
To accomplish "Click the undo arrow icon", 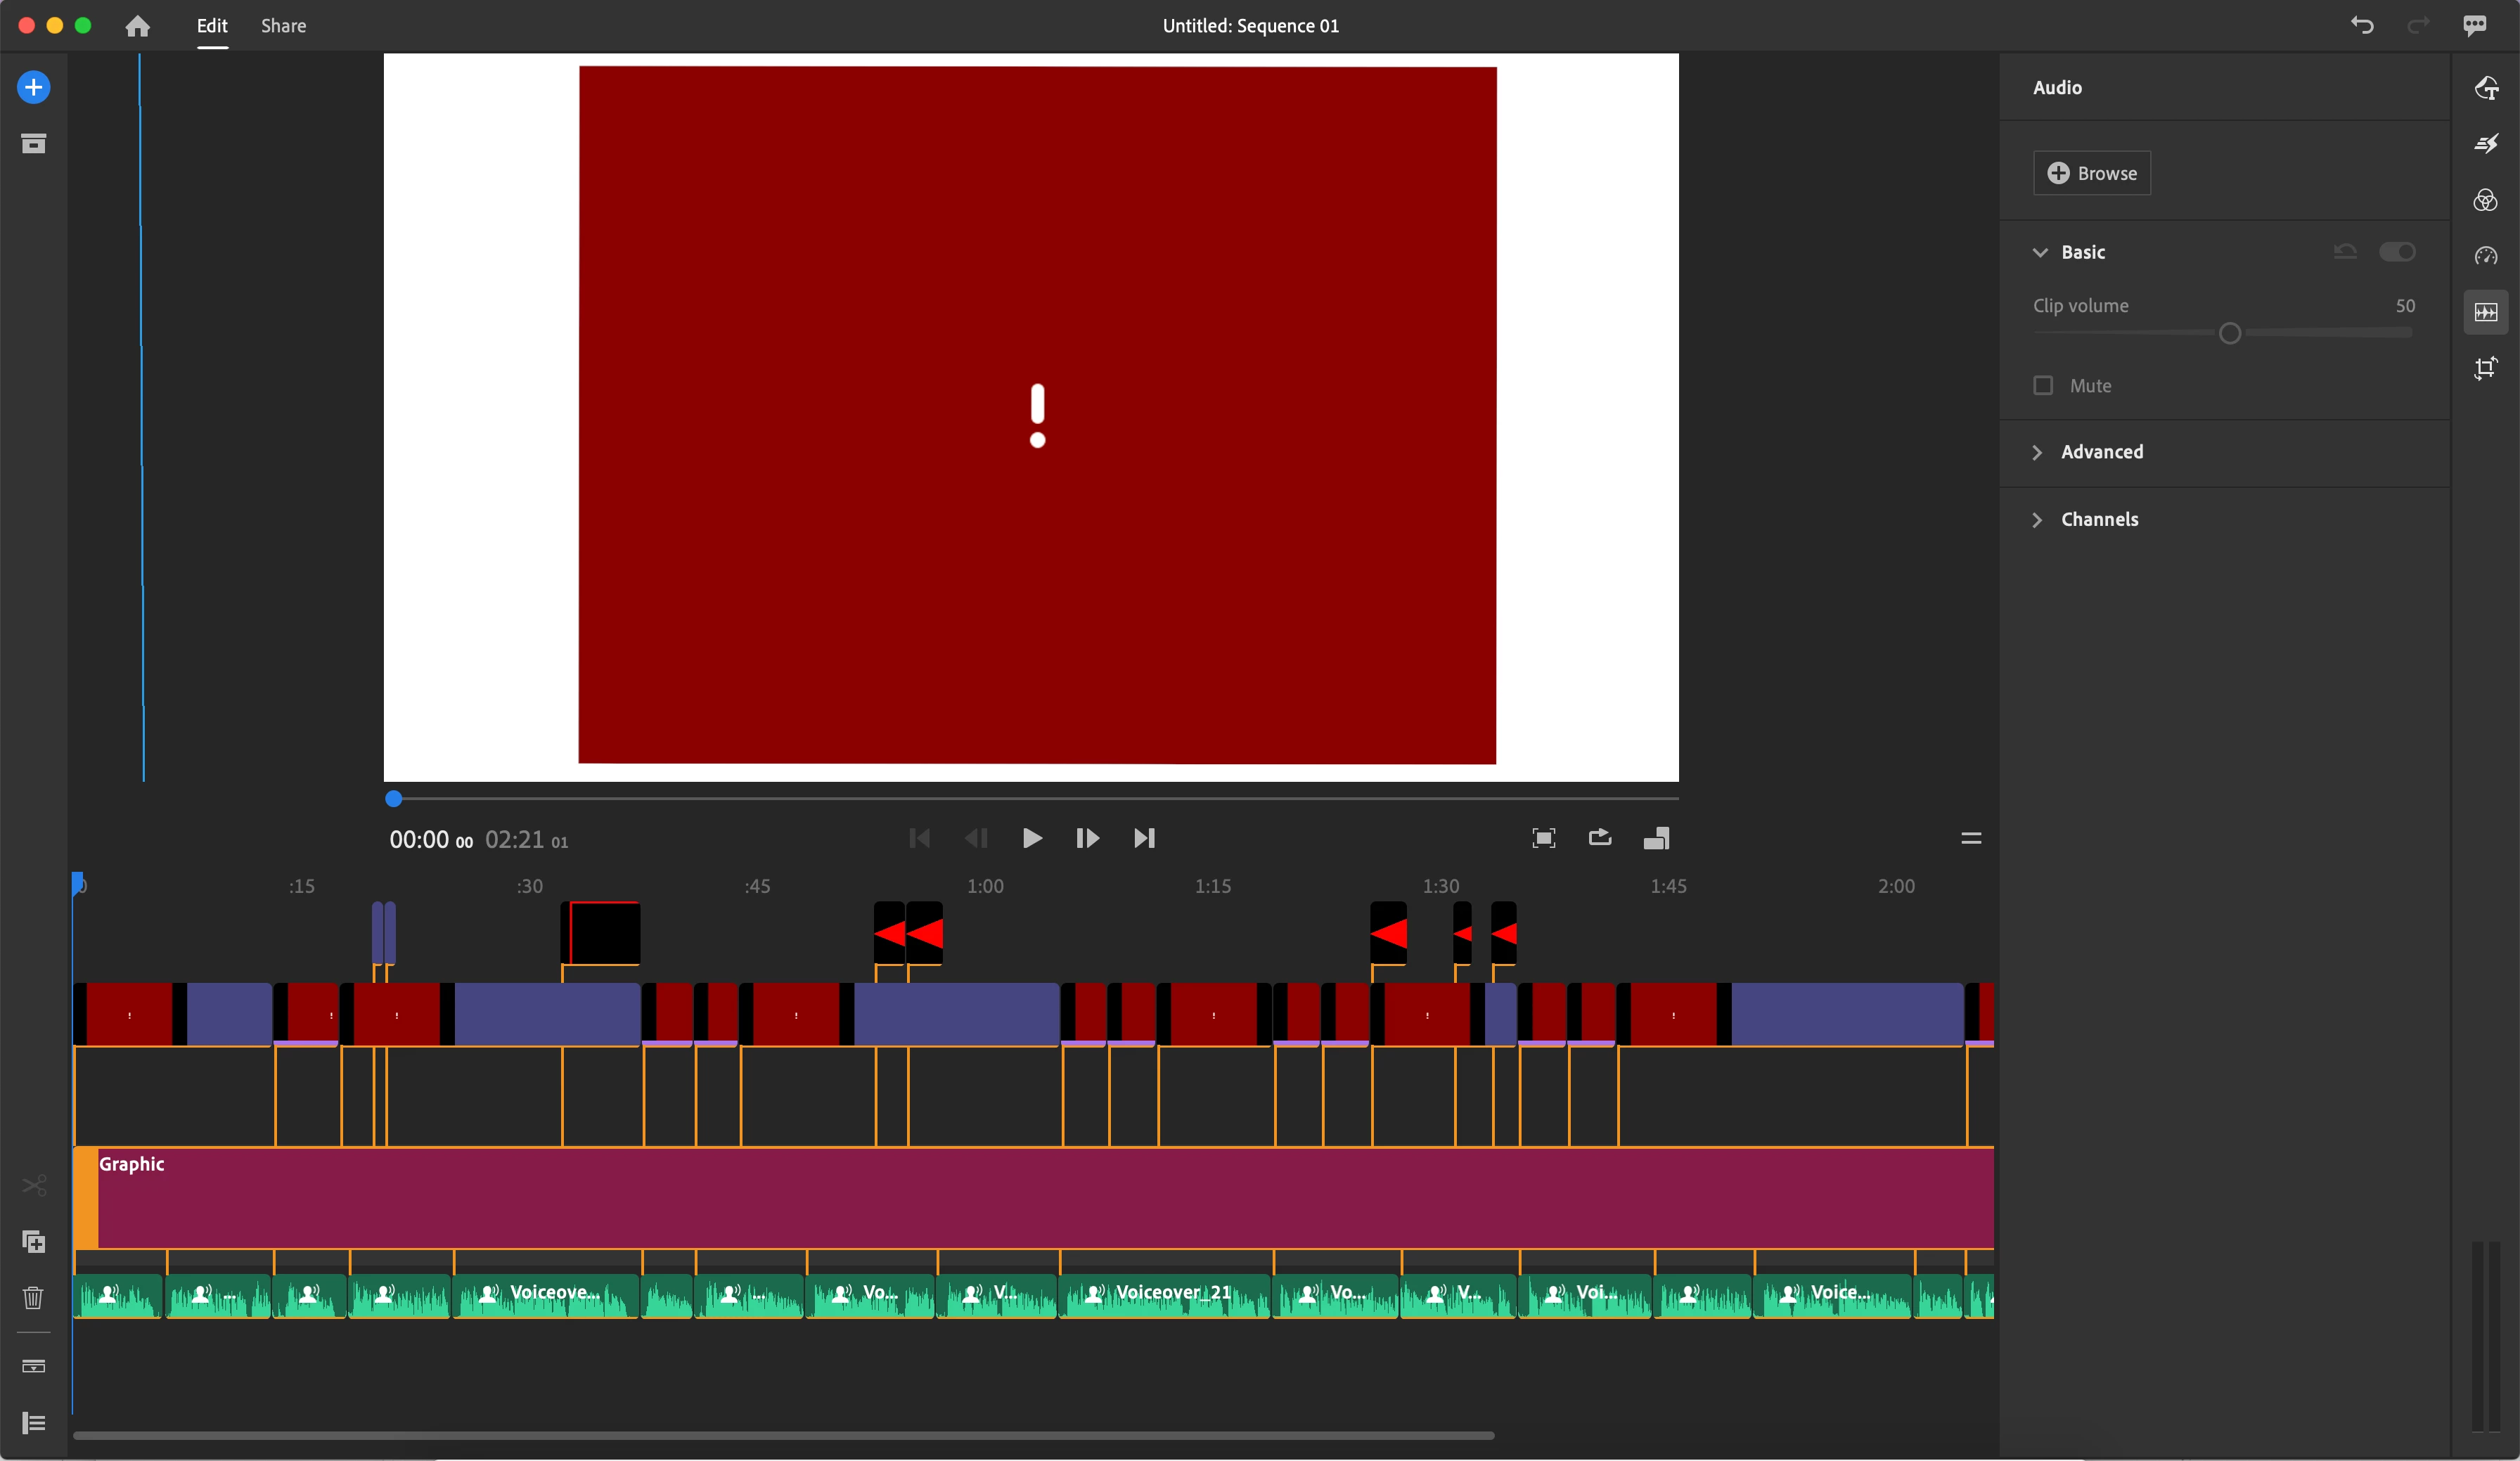I will tap(2362, 25).
